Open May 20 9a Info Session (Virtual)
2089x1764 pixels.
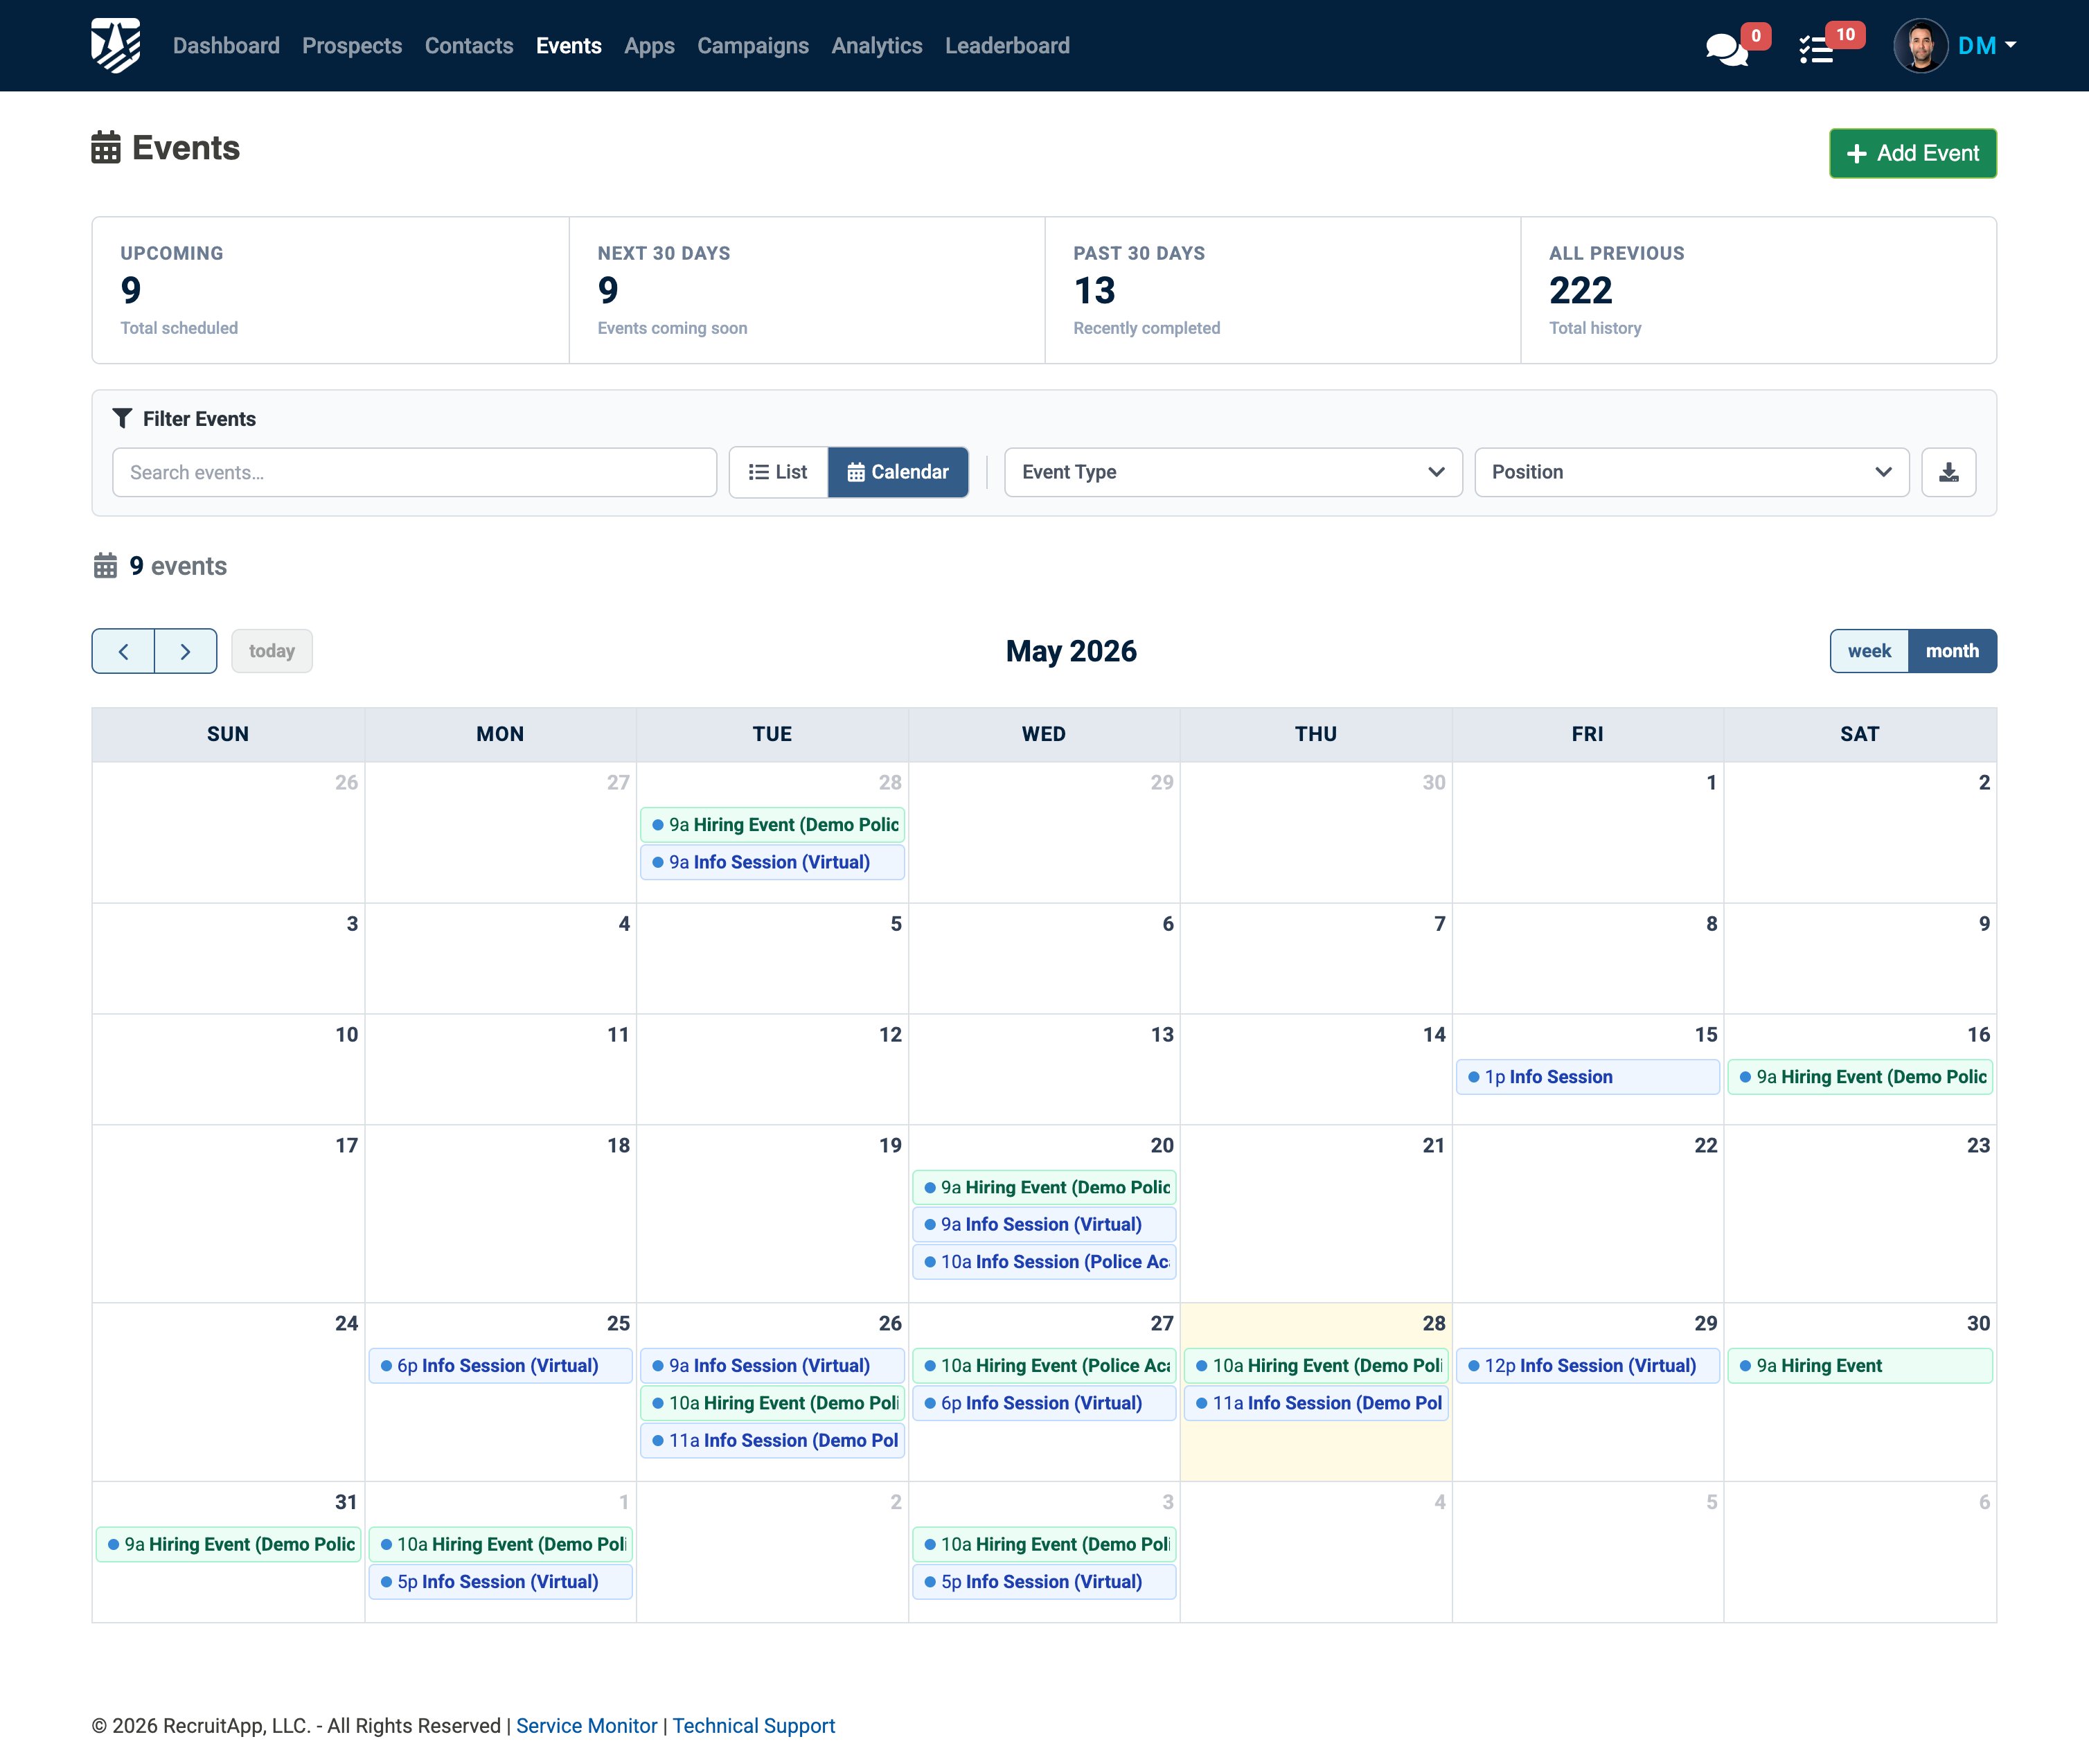tap(1044, 1224)
